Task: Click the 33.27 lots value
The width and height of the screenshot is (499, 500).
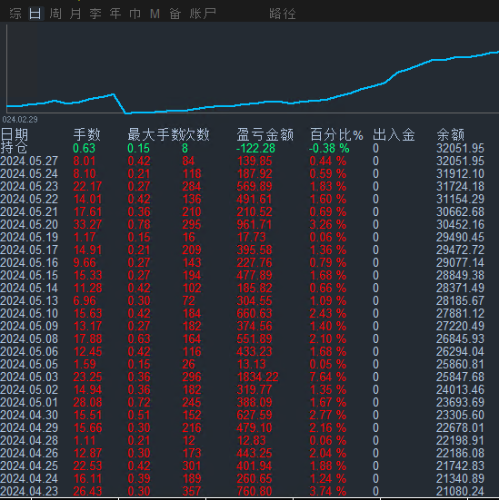Action: pos(87,225)
